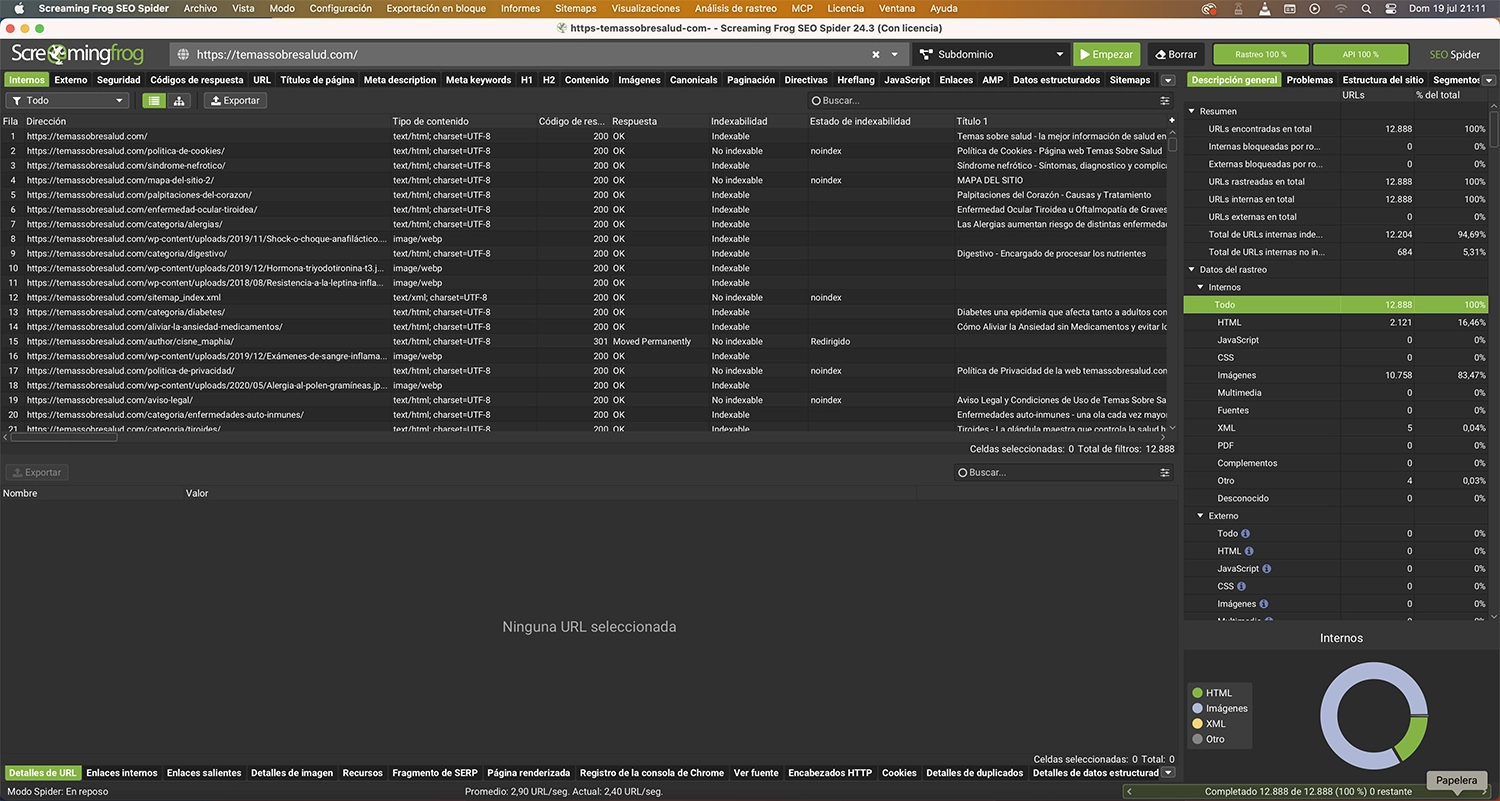Viewport: 1500px width, 801px height.
Task: Open Configuración menu
Action: click(341, 8)
